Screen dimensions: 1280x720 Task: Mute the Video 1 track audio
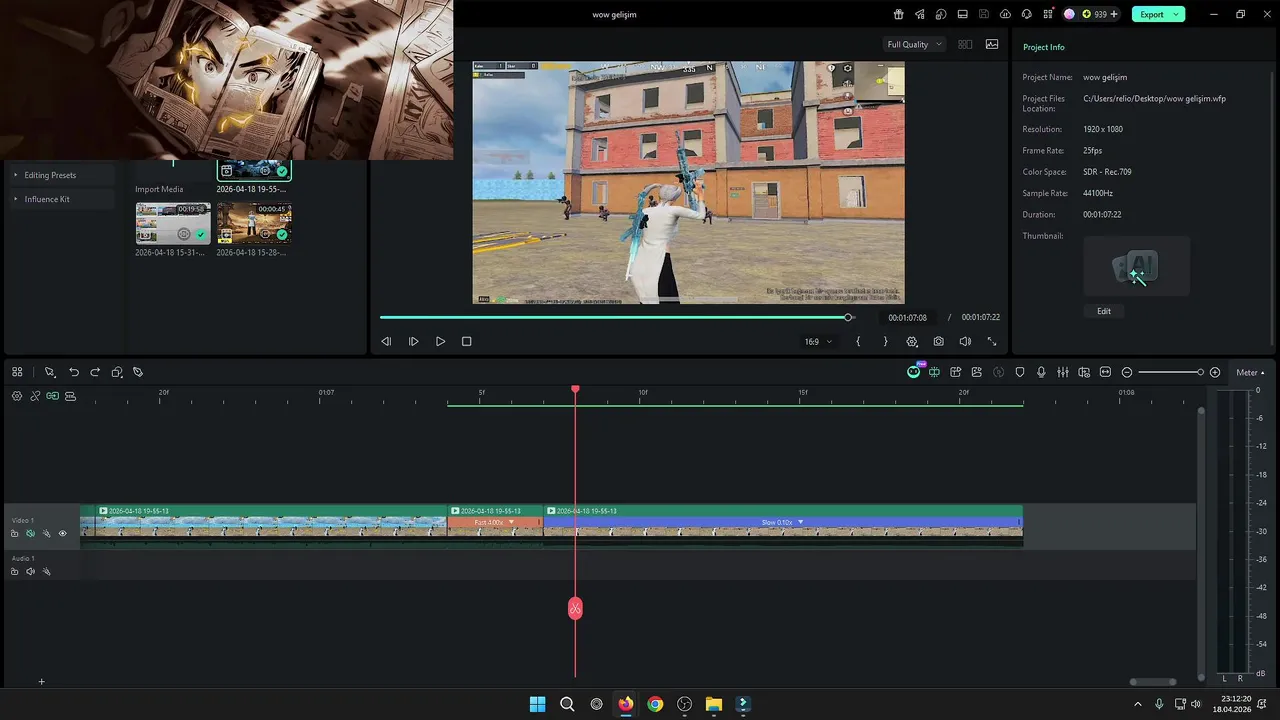click(30, 534)
